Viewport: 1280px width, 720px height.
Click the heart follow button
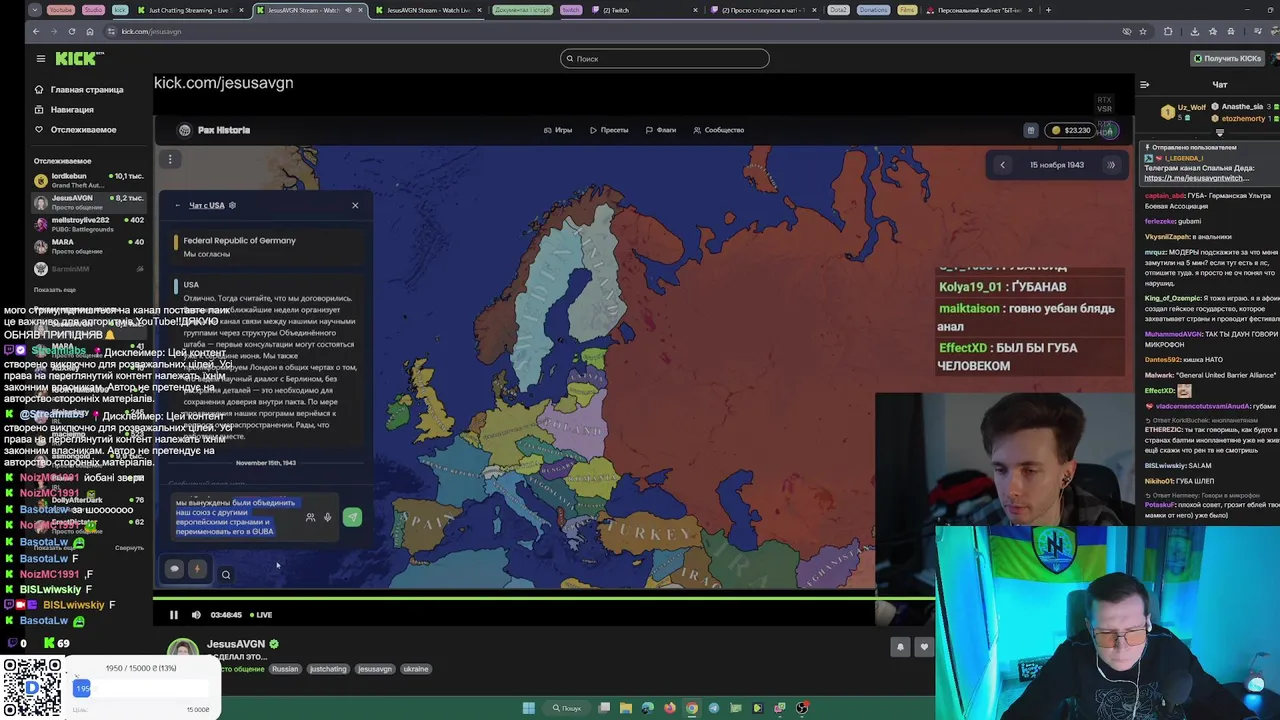pyautogui.click(x=924, y=647)
